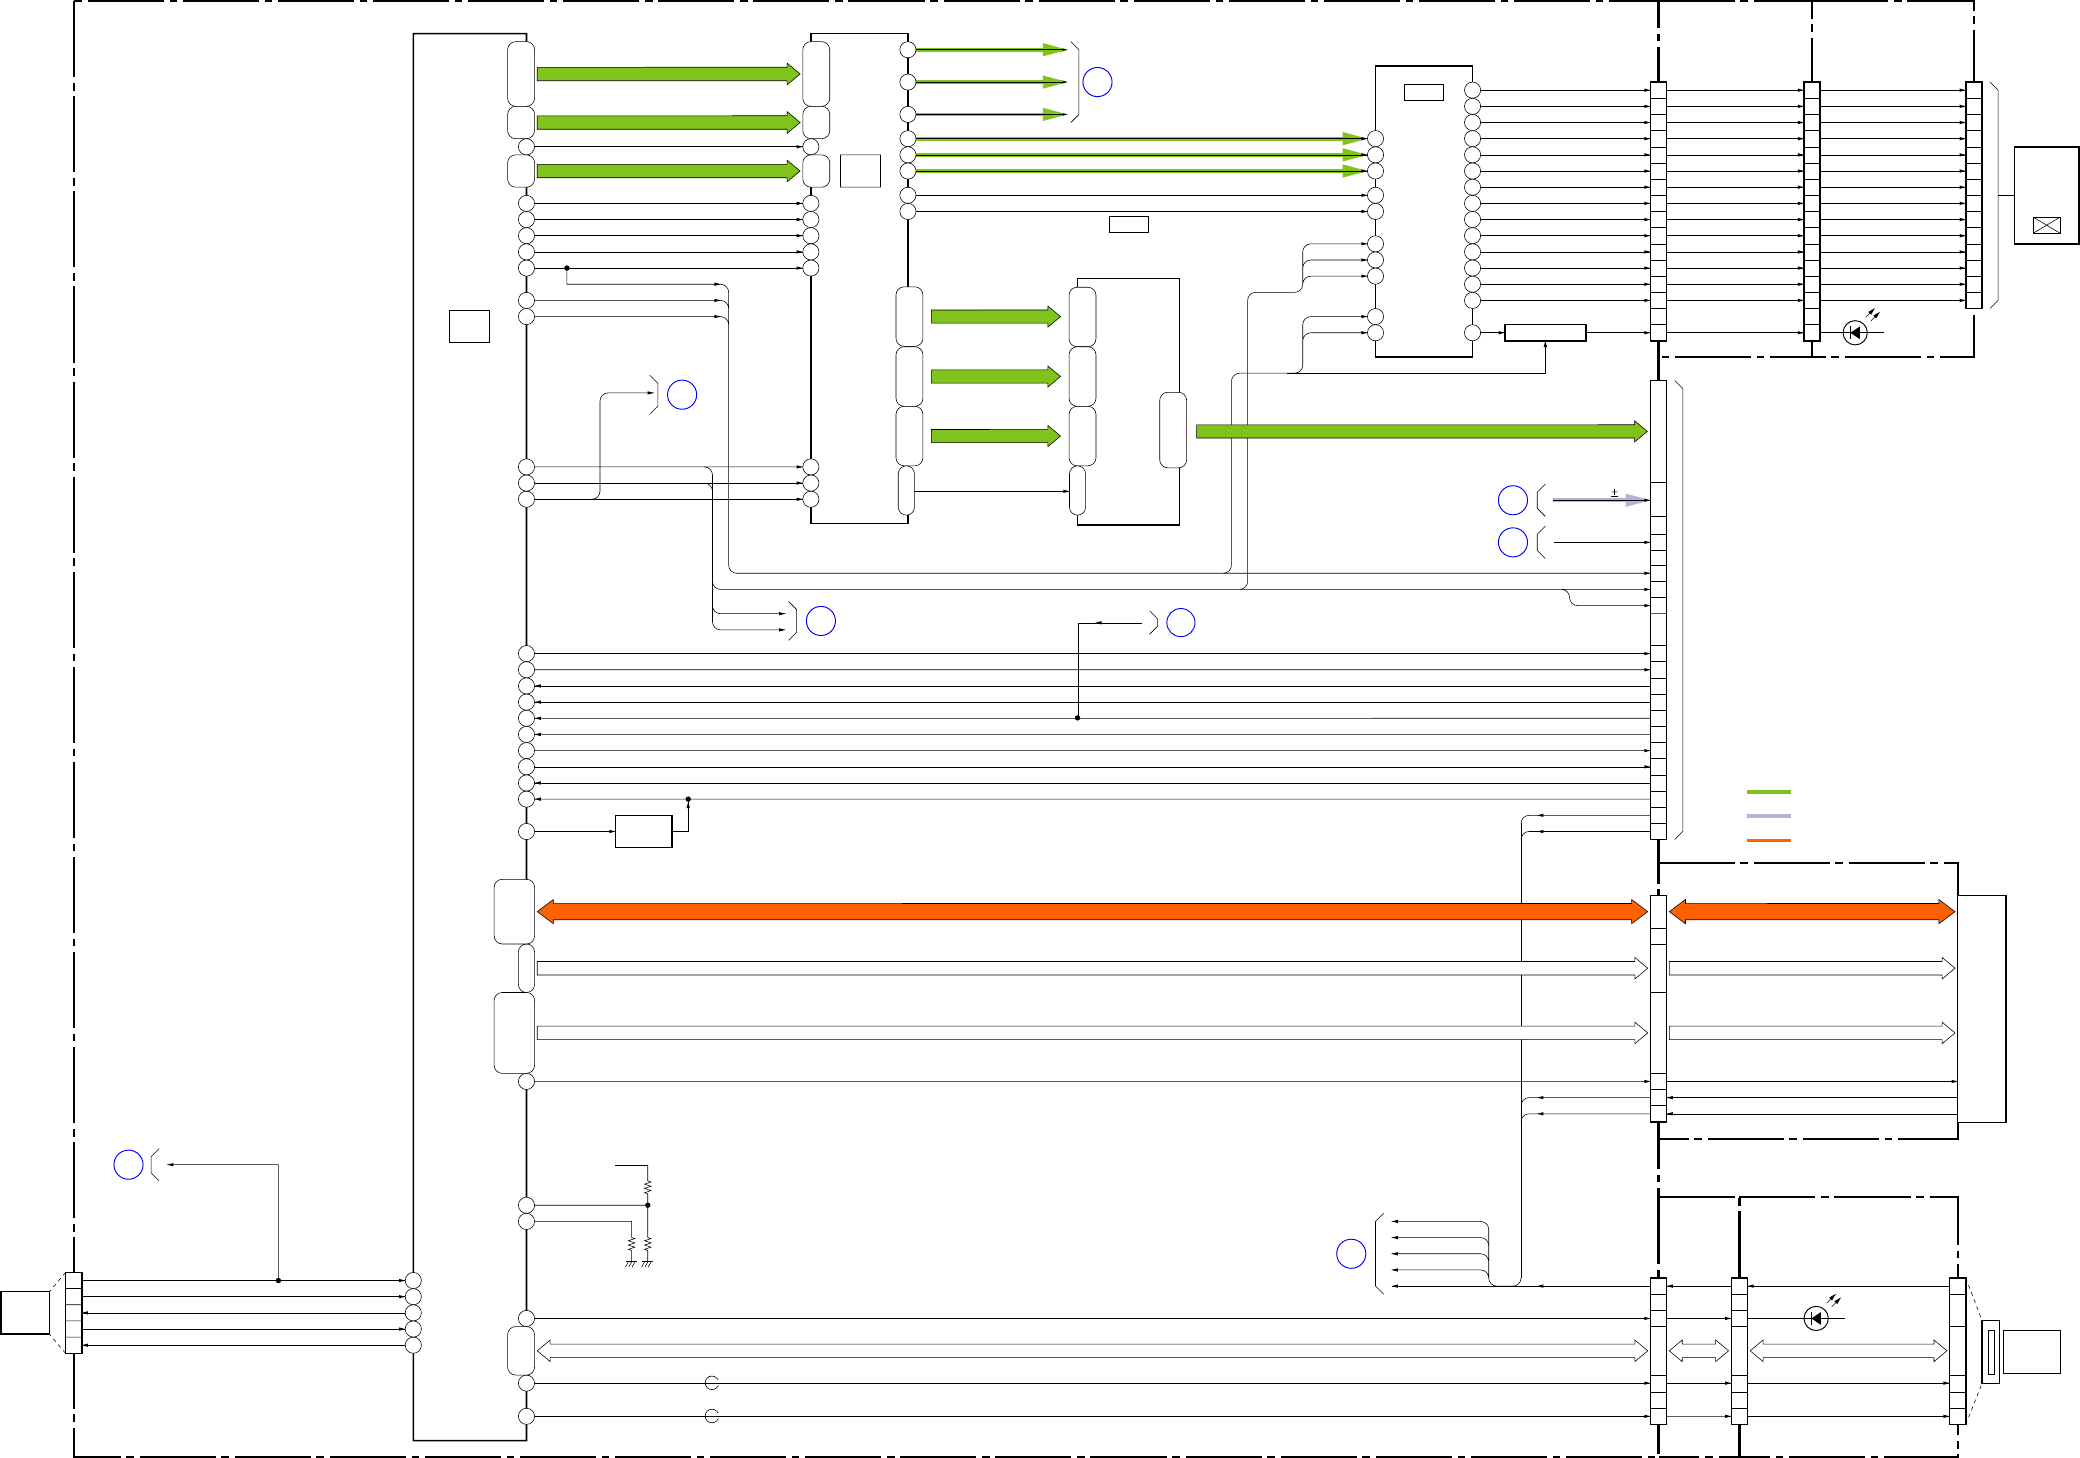Image resolution: width=2080 pixels, height=1458 pixels.
Task: Click the rectangle at bottom-right beside the slot connector
Action: pyautogui.click(x=2031, y=1352)
